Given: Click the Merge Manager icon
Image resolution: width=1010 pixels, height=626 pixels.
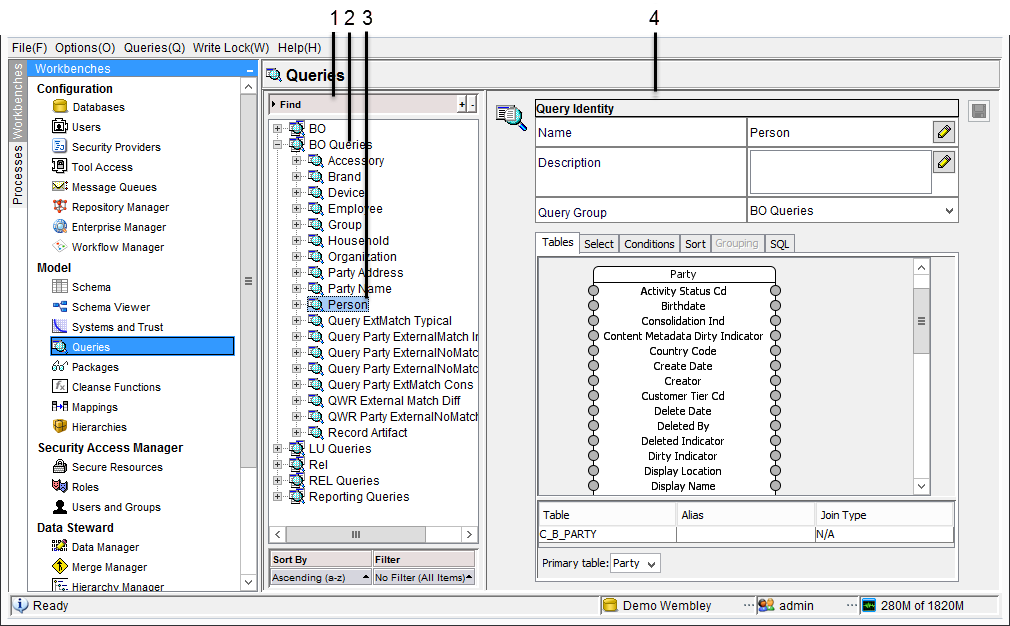Looking at the screenshot, I should pyautogui.click(x=60, y=567).
